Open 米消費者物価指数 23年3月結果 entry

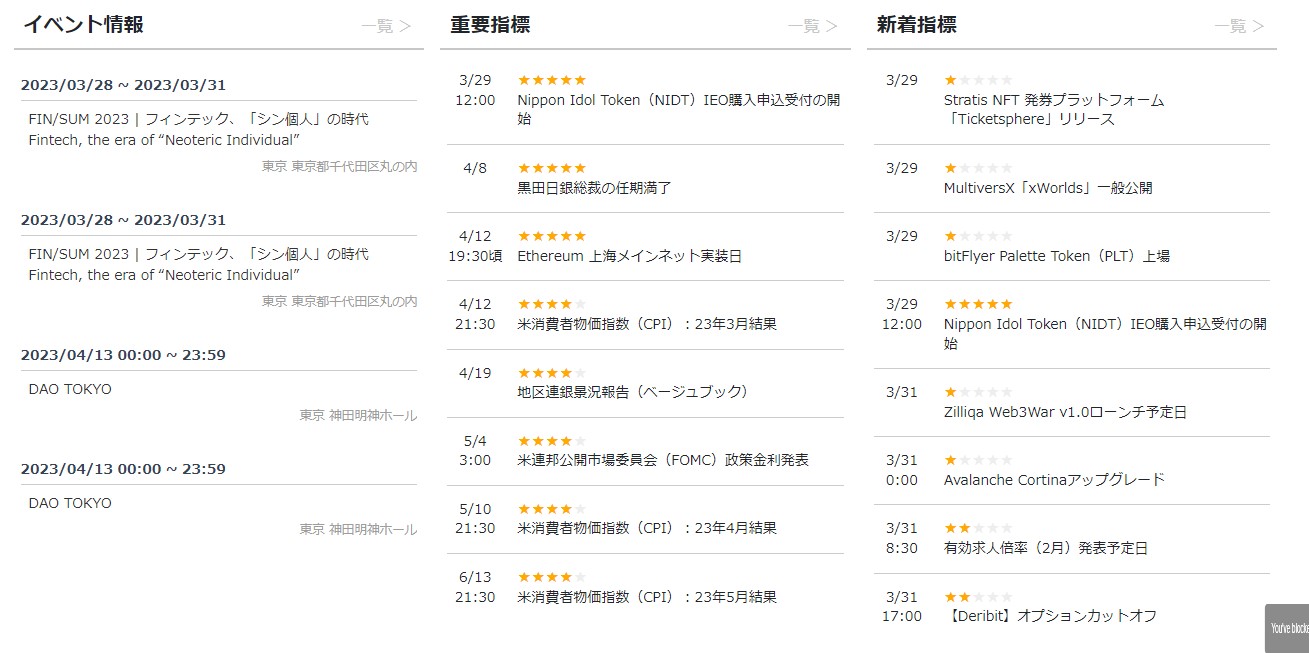tap(646, 324)
